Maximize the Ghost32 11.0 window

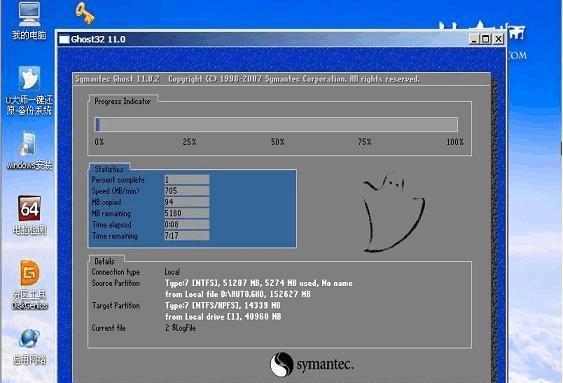point(485,39)
